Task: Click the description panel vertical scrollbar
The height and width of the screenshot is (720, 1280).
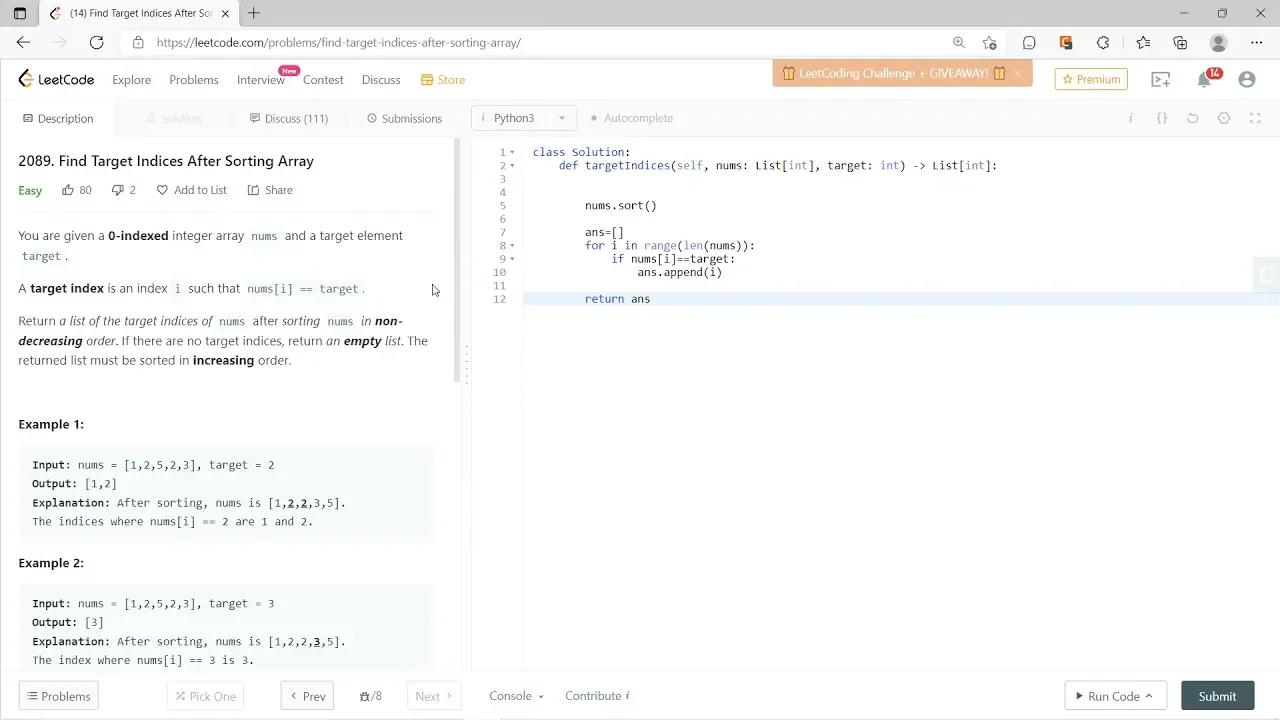Action: click(x=457, y=260)
